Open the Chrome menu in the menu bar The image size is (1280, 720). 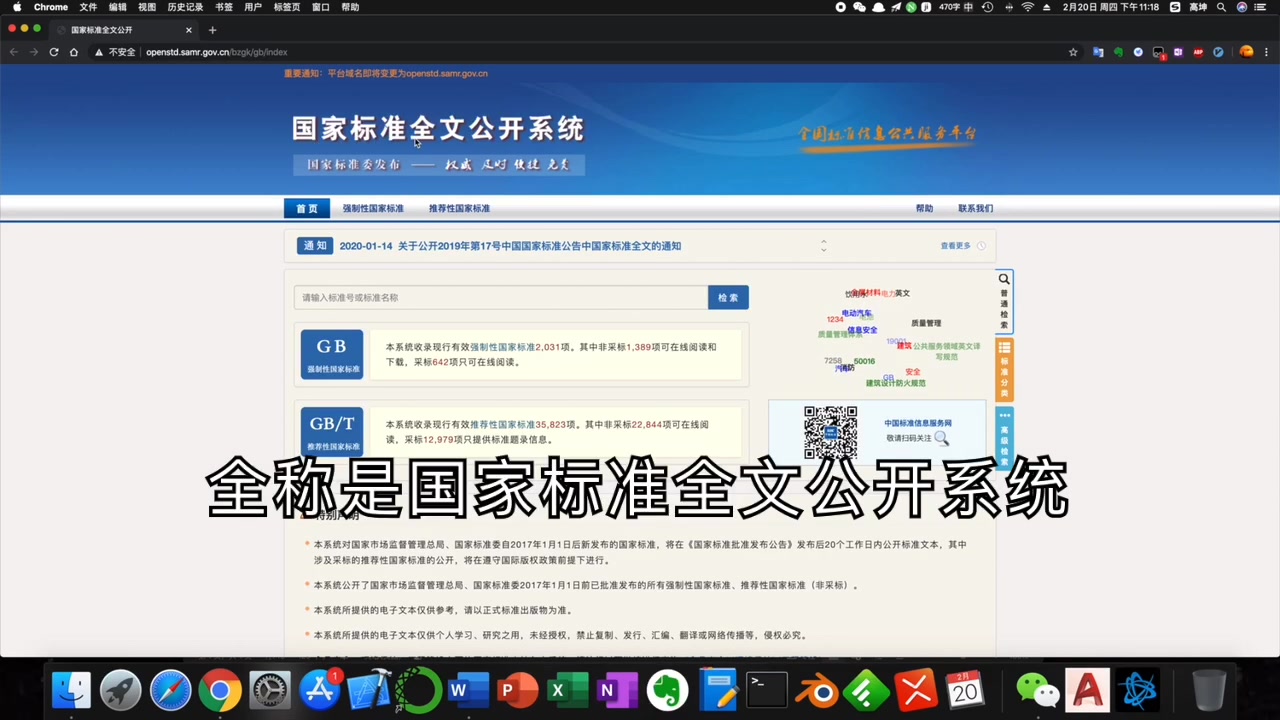(51, 7)
